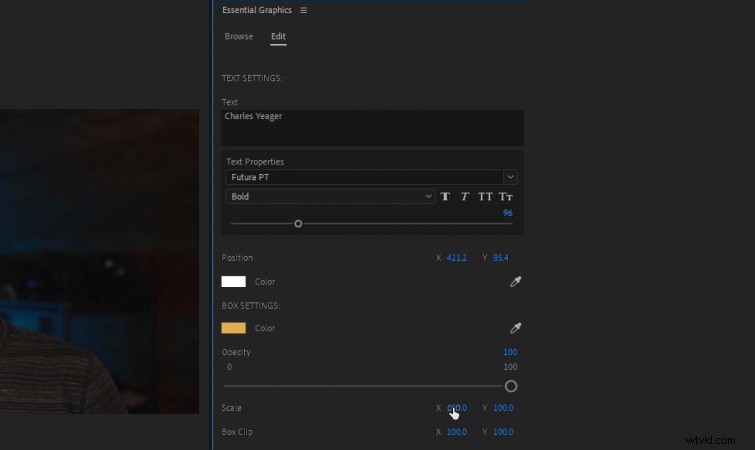Switch to the Browse tab
Image resolution: width=755 pixels, height=450 pixels.
coord(239,37)
